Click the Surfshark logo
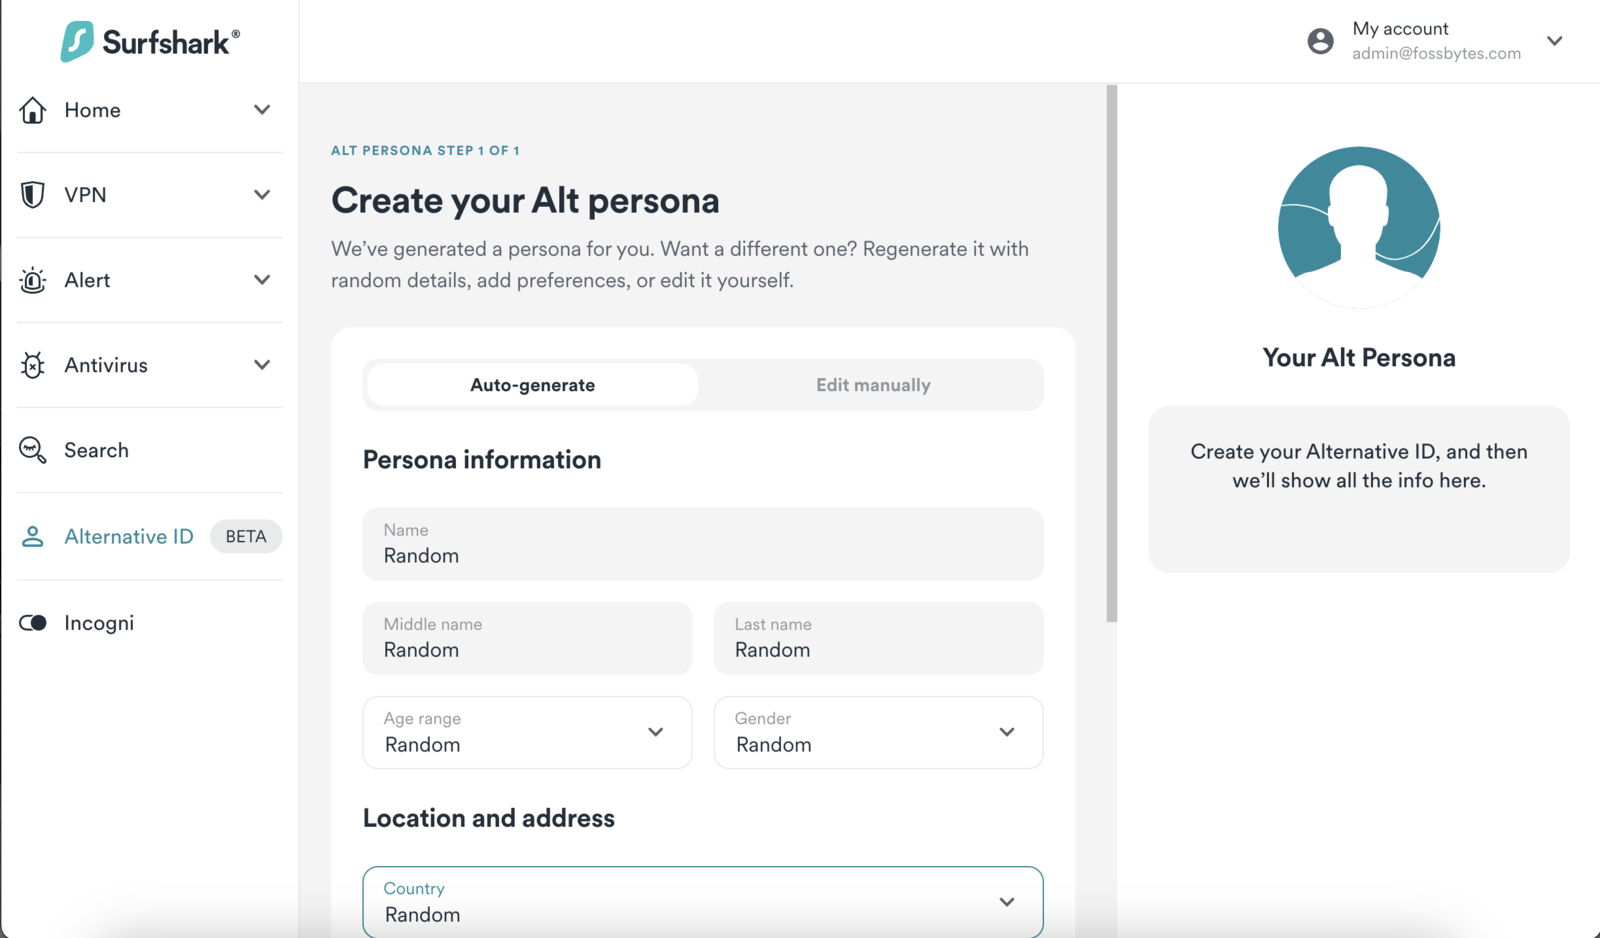 click(150, 41)
